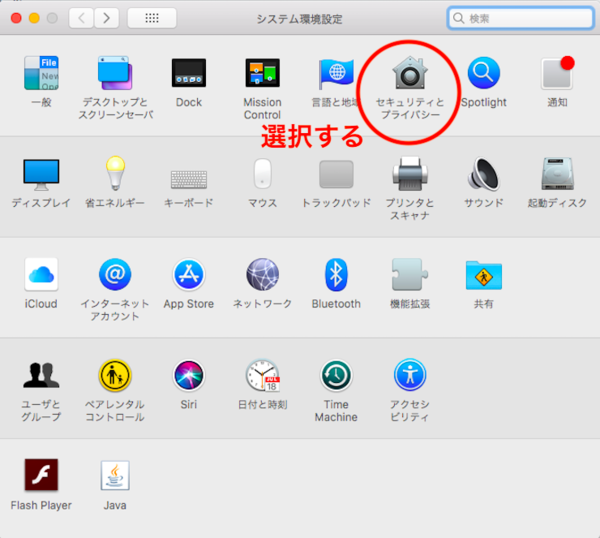Open 言語と地域 flag icon preferences
Screen dimensions: 600x538
[336, 74]
